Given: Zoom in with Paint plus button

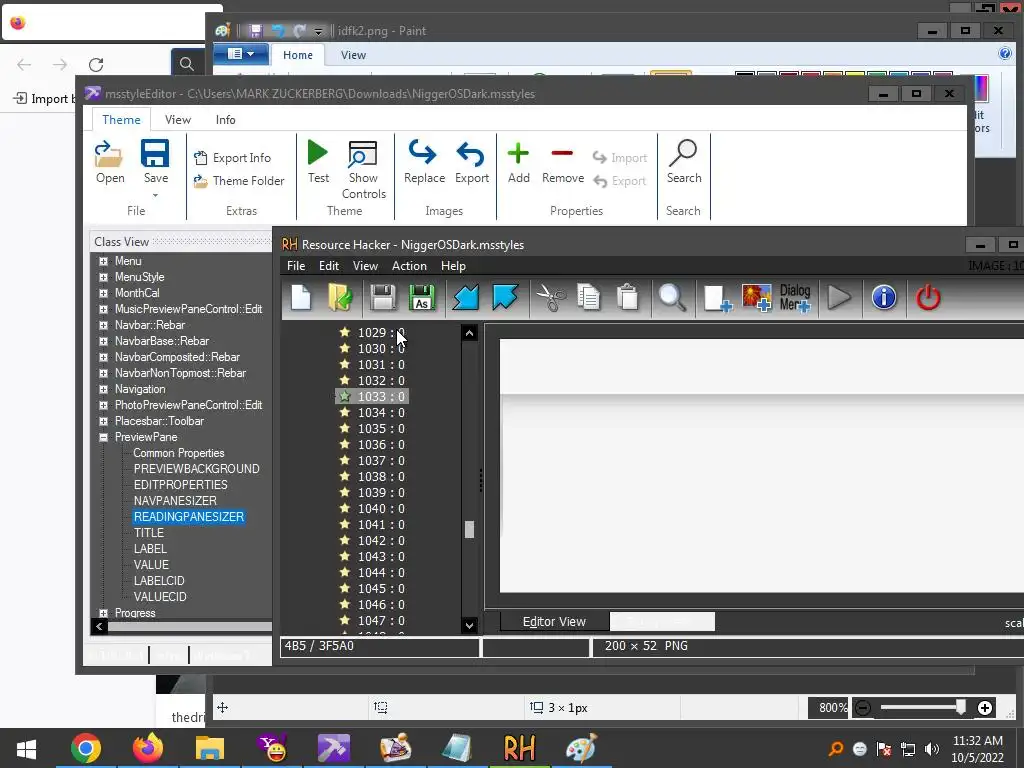Looking at the screenshot, I should click(985, 708).
